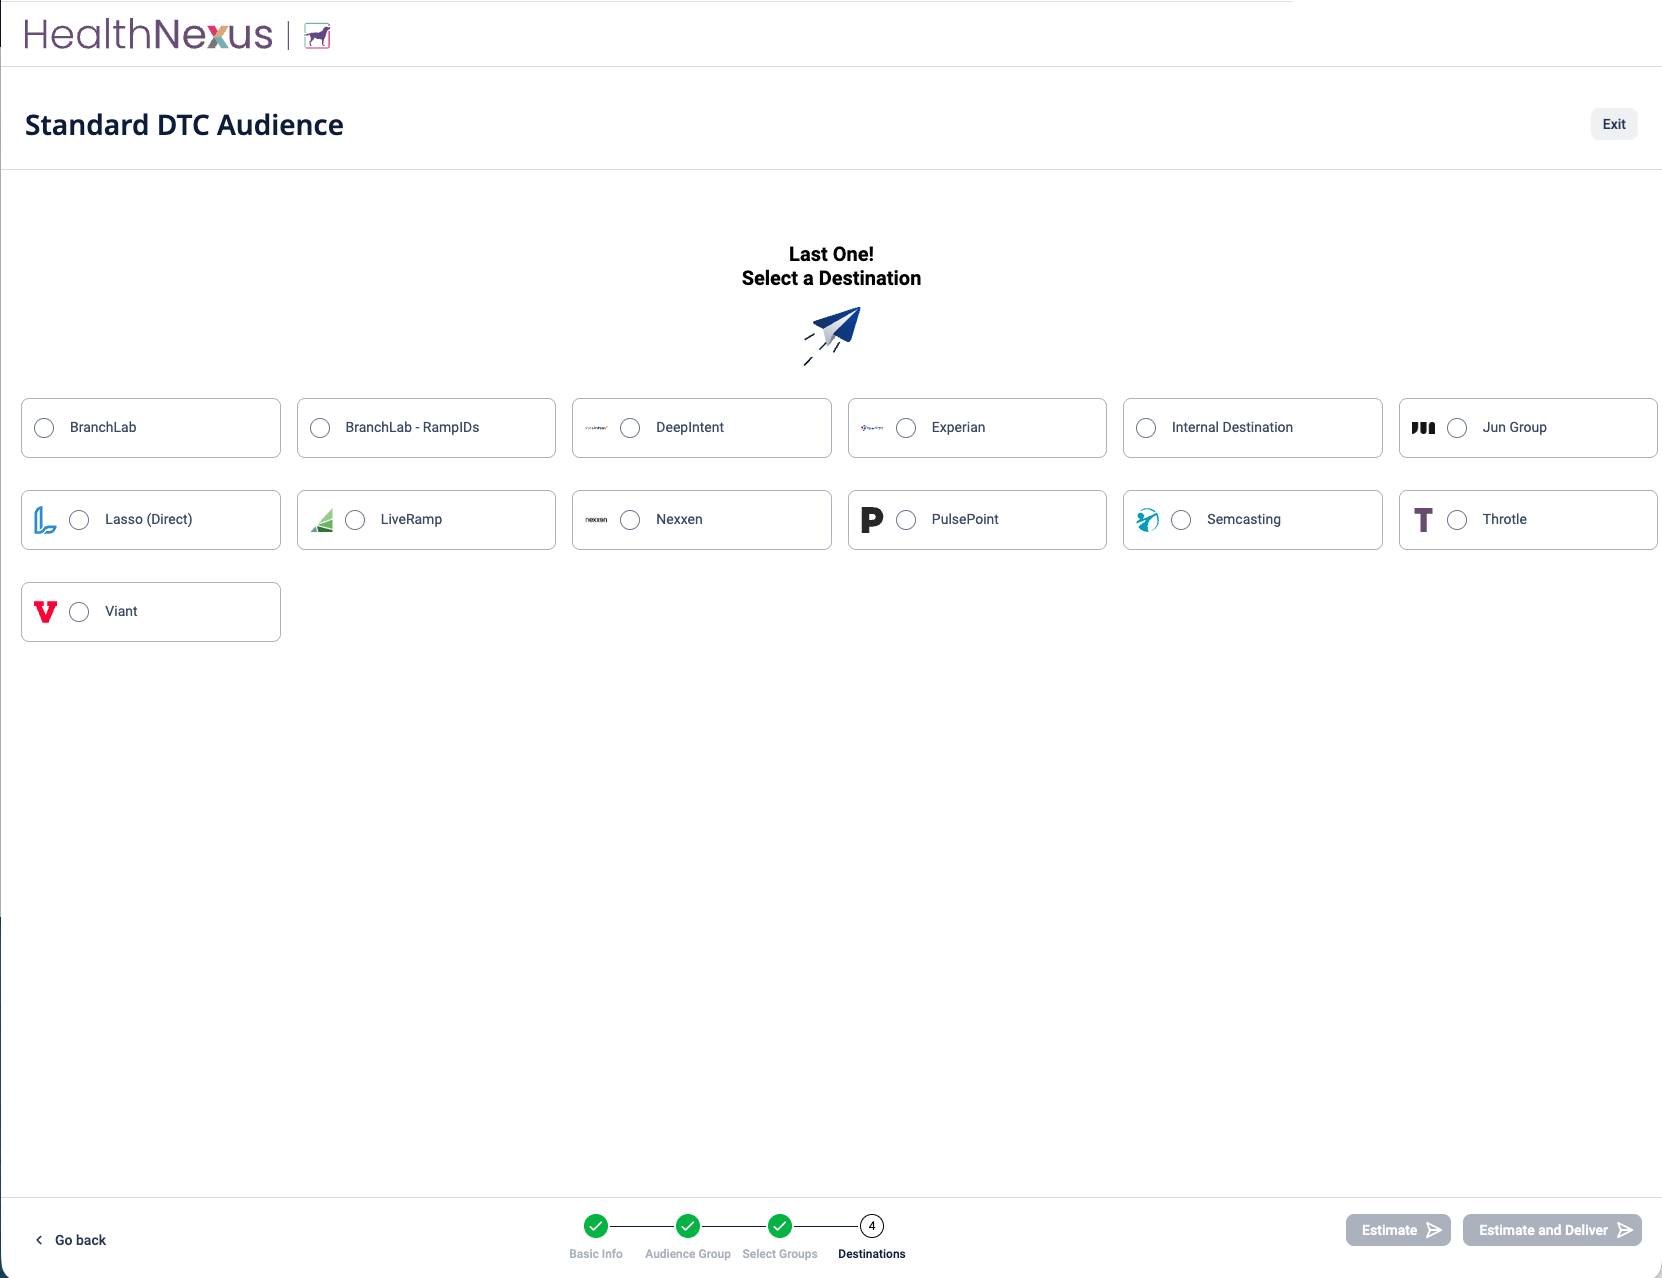Jump to the Audience Group step
This screenshot has width=1662, height=1278.
click(688, 1226)
